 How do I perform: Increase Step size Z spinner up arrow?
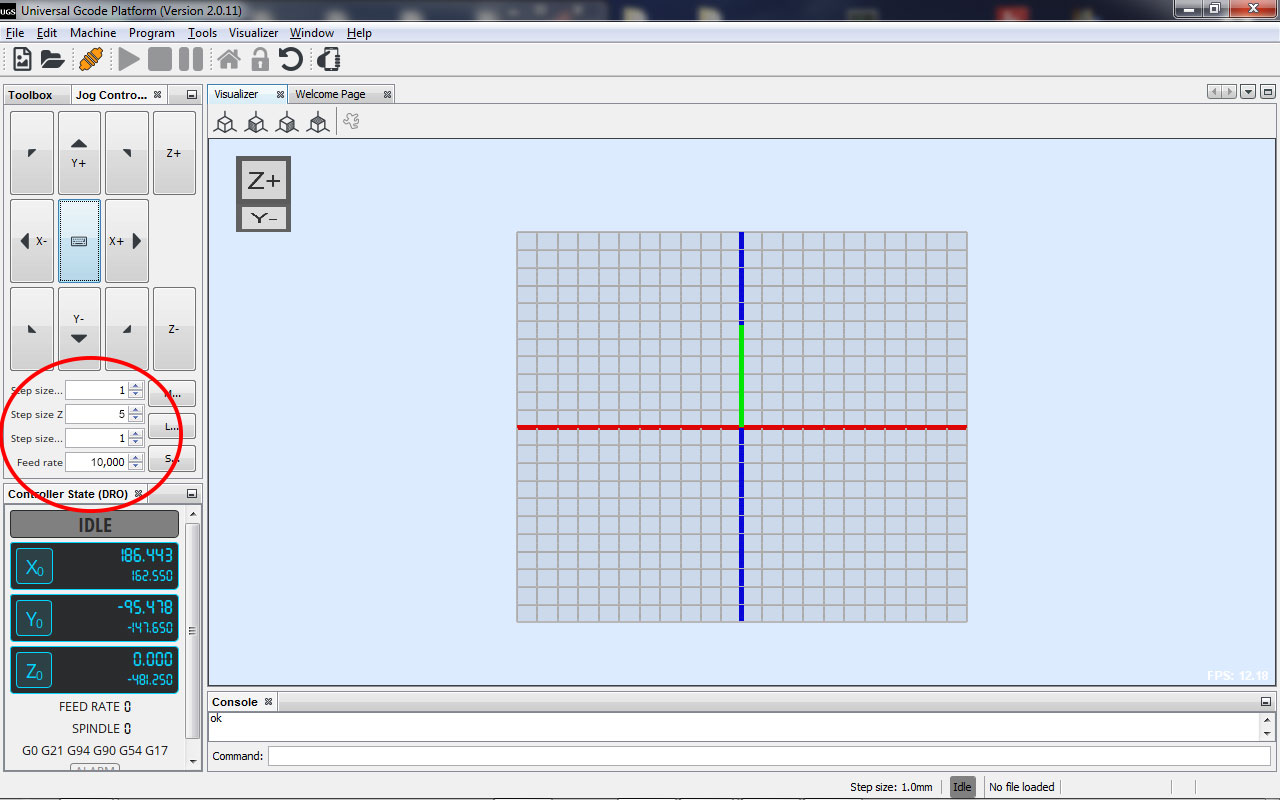(x=136, y=410)
